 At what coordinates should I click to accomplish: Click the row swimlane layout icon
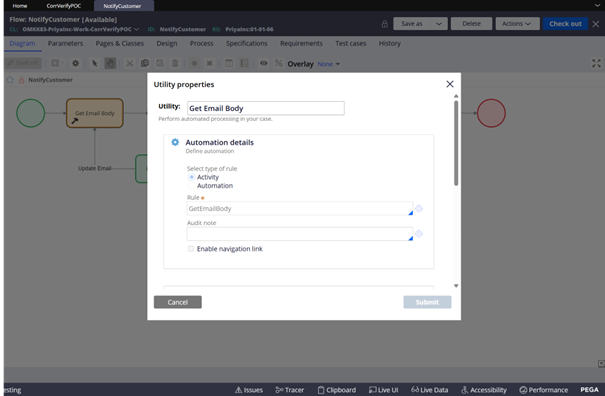(x=244, y=63)
